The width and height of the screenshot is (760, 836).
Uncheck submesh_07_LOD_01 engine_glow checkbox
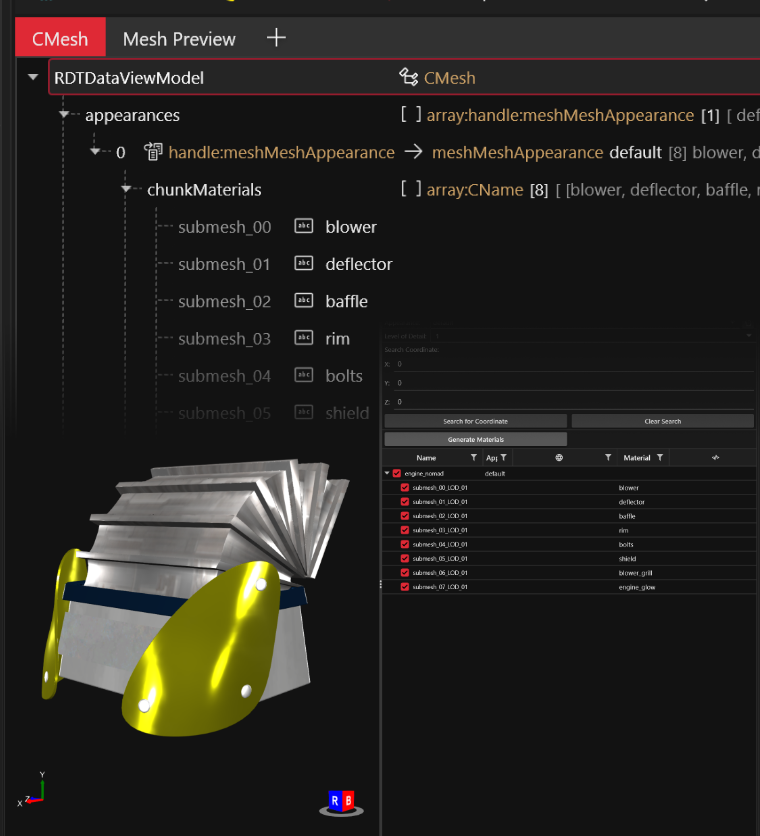tap(405, 586)
